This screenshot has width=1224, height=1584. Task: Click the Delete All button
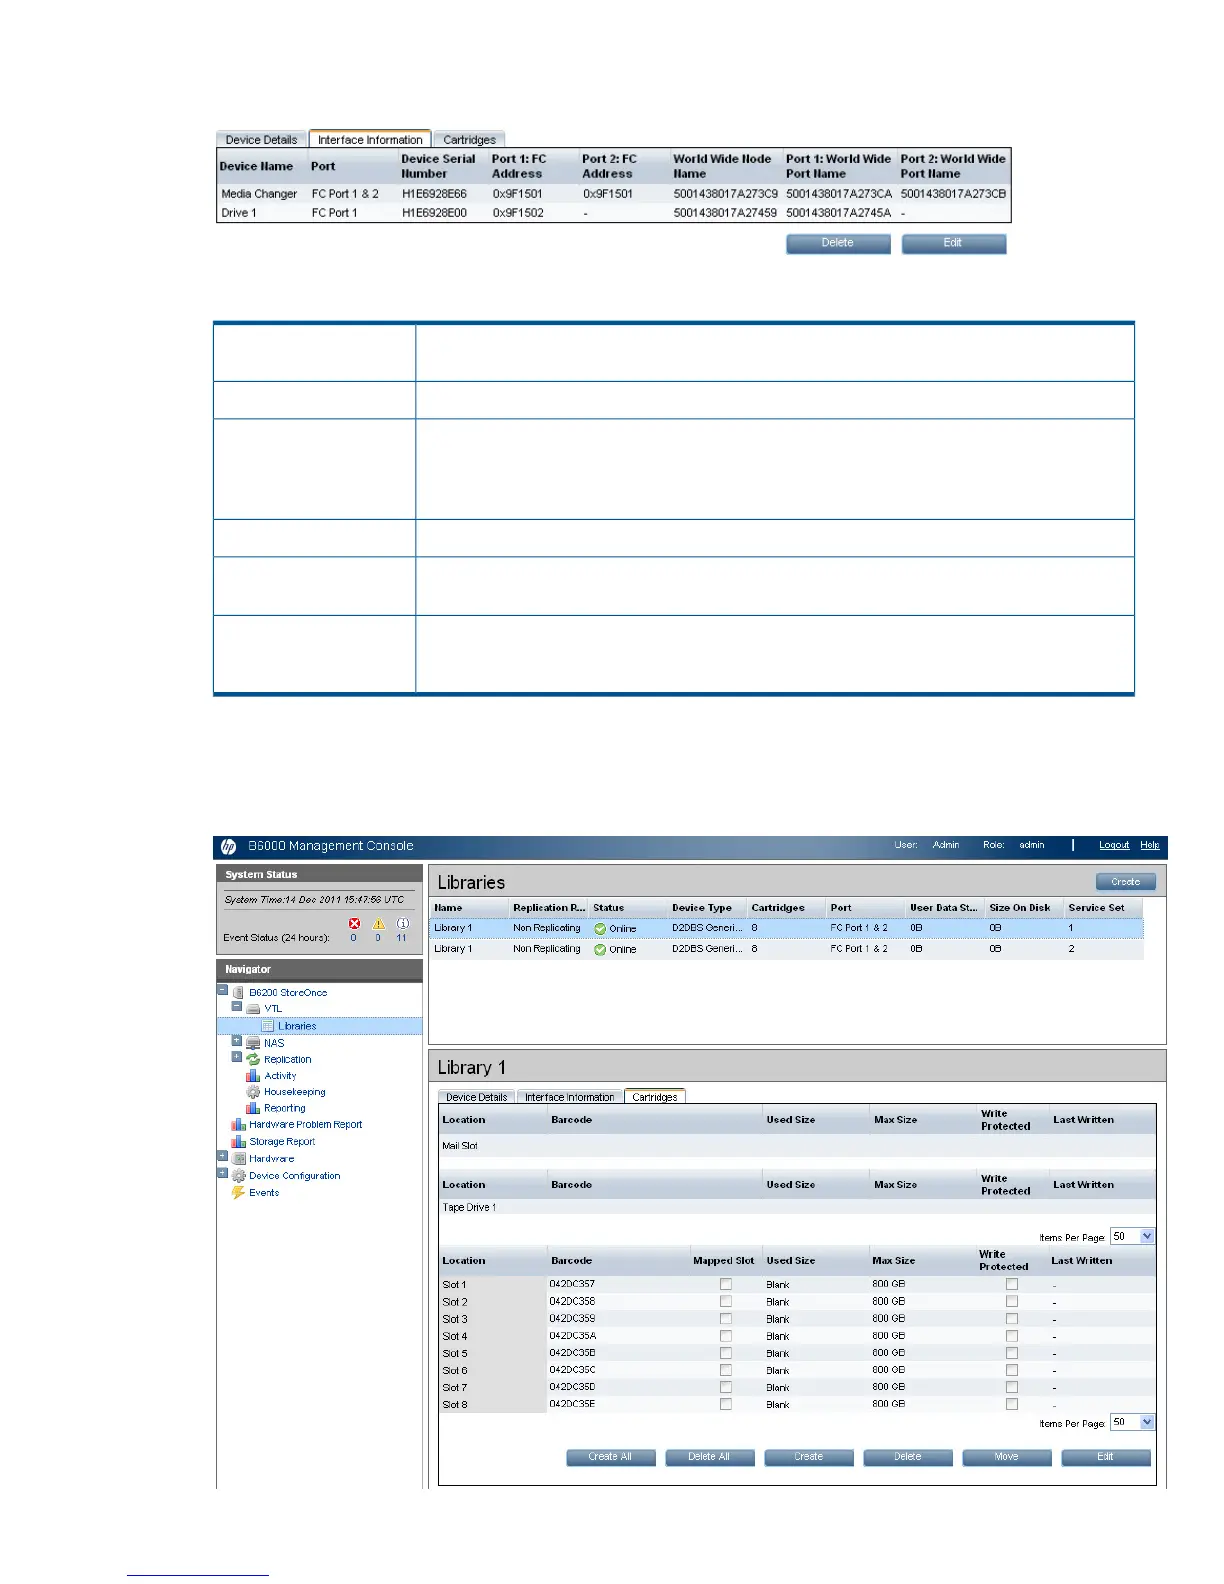709,1457
